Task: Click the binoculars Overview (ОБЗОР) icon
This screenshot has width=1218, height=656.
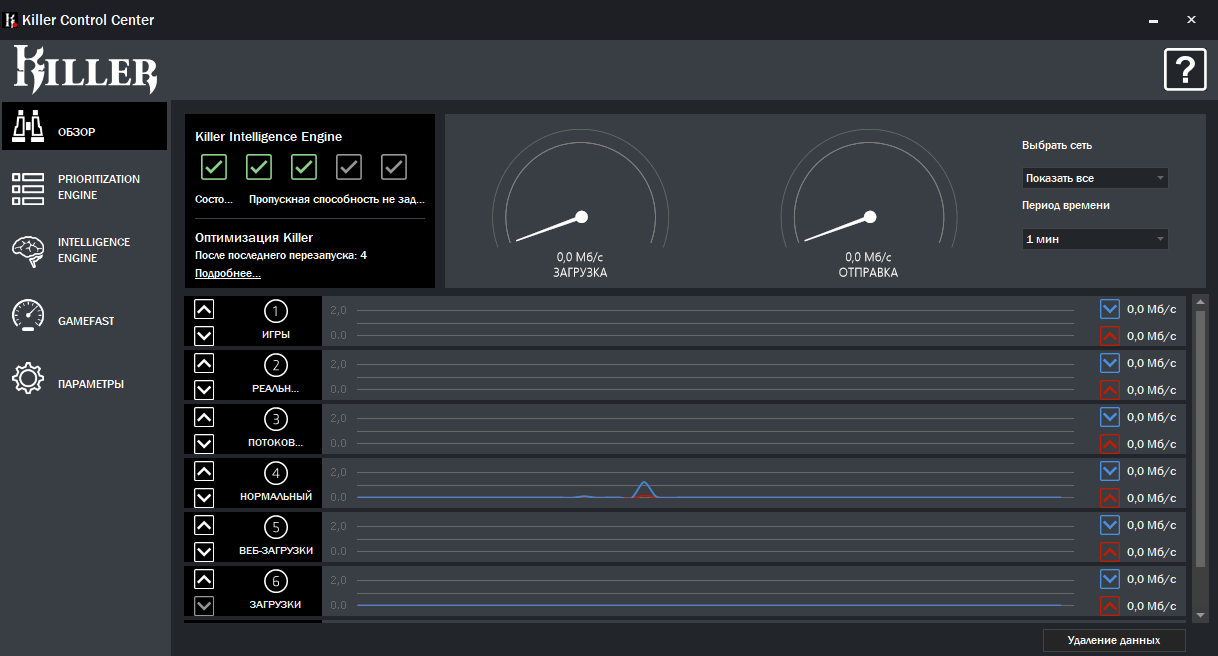Action: [x=28, y=126]
